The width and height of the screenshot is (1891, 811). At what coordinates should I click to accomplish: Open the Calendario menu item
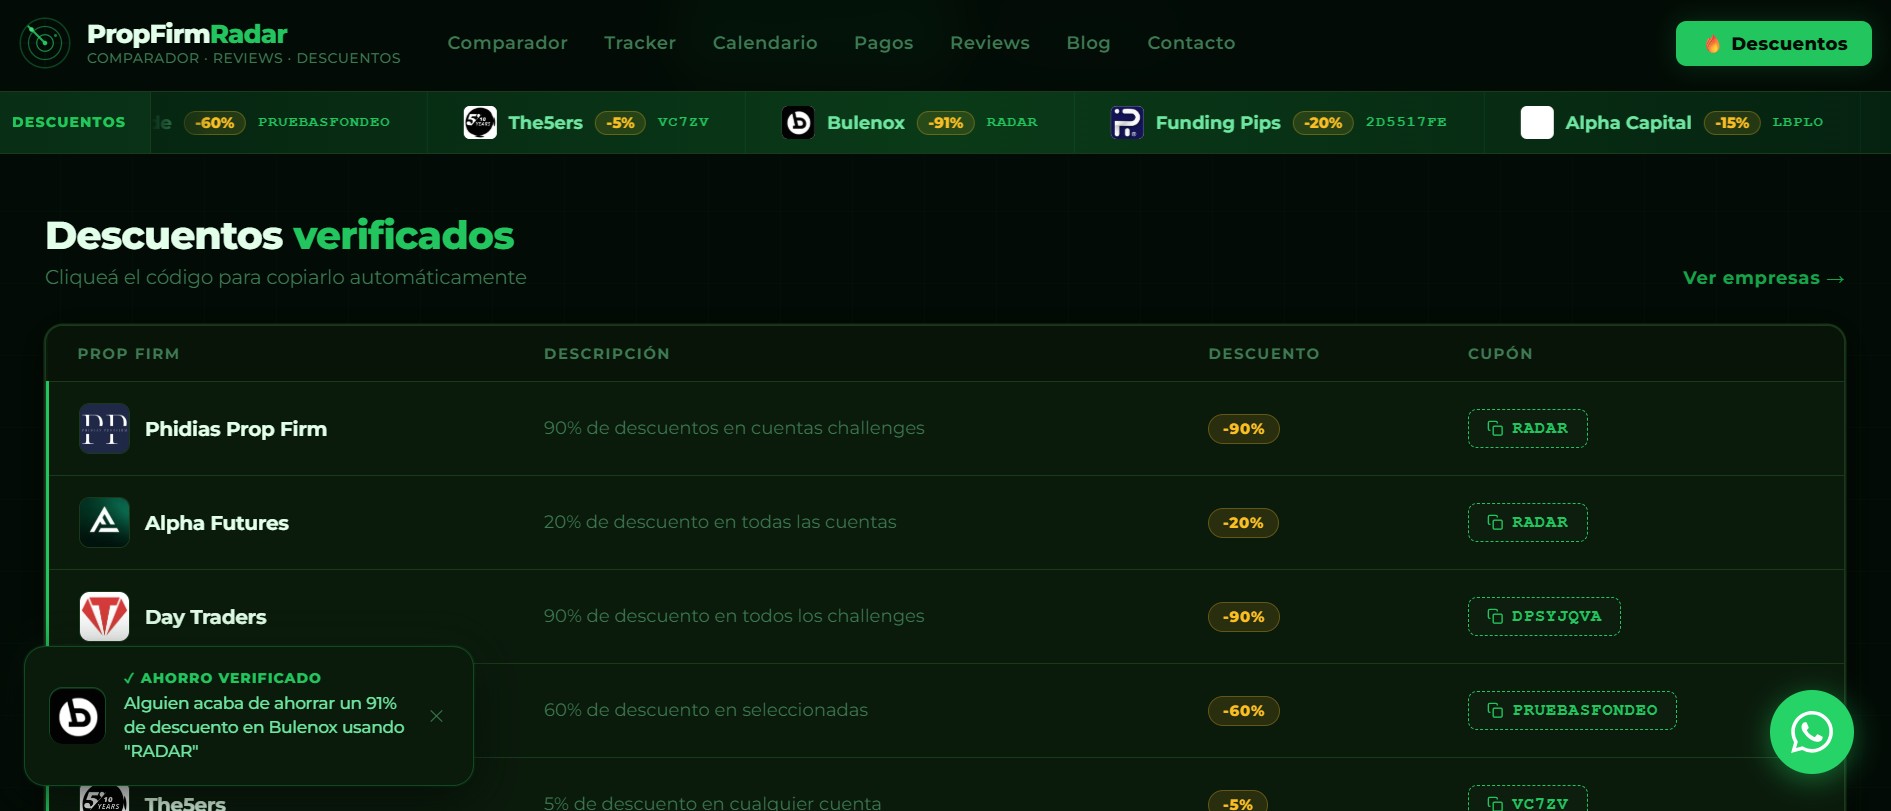(765, 43)
